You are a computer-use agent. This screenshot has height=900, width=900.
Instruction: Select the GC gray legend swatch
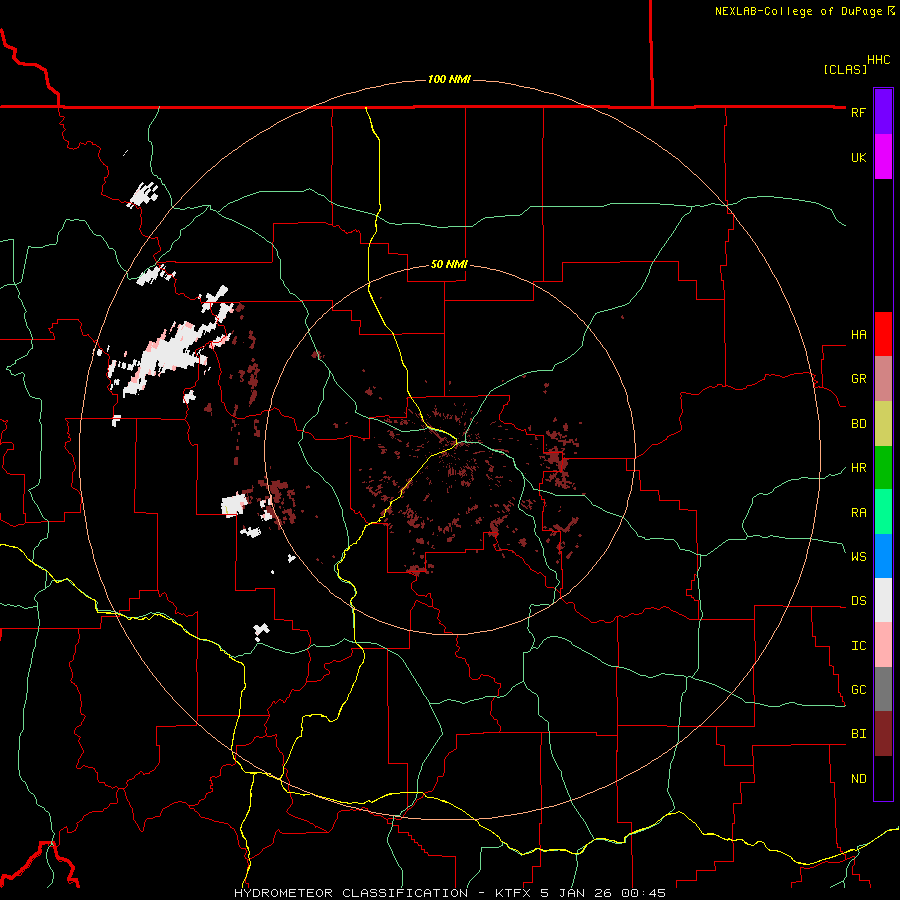click(x=883, y=689)
